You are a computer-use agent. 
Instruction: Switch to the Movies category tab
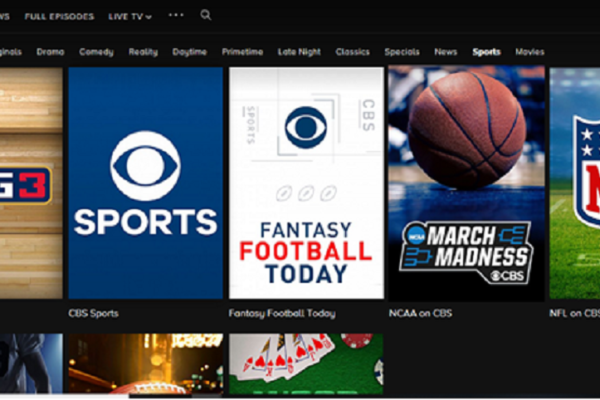(530, 52)
